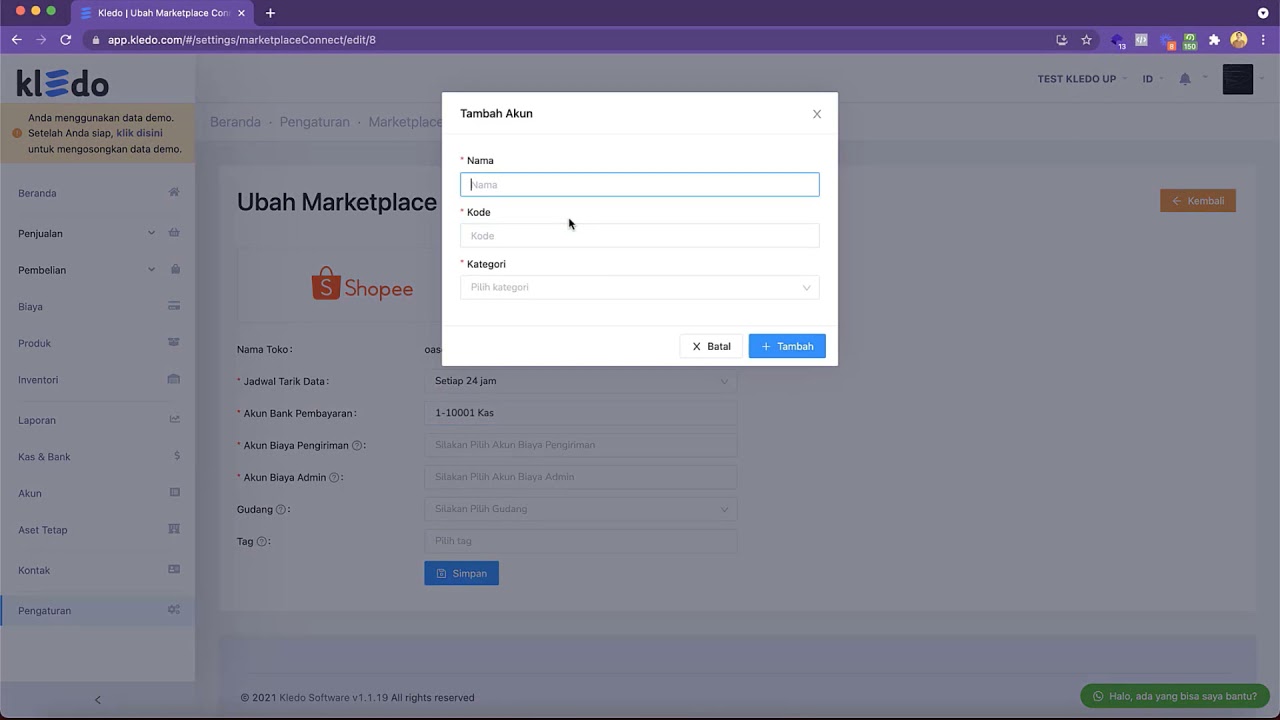1280x720 pixels.
Task: Click the Pengaturan gears icon
Action: (174, 610)
